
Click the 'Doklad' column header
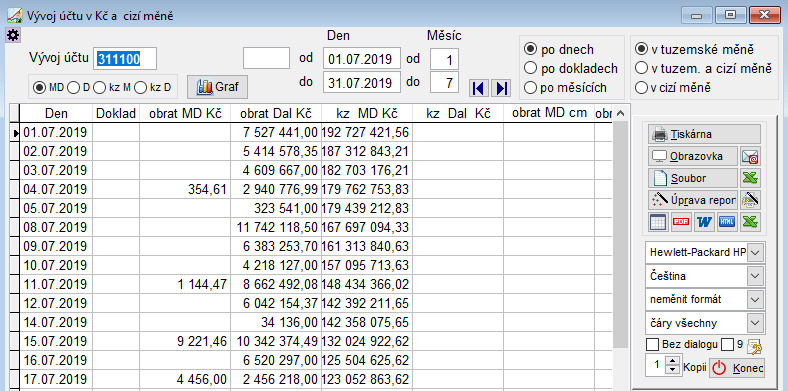(x=116, y=113)
